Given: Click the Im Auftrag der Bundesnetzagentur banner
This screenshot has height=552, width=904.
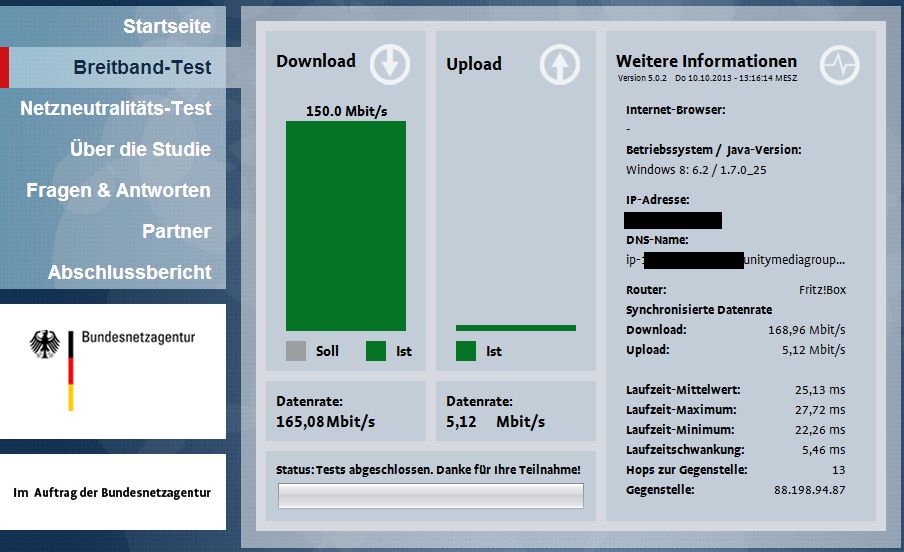Looking at the screenshot, I should coord(112,493).
